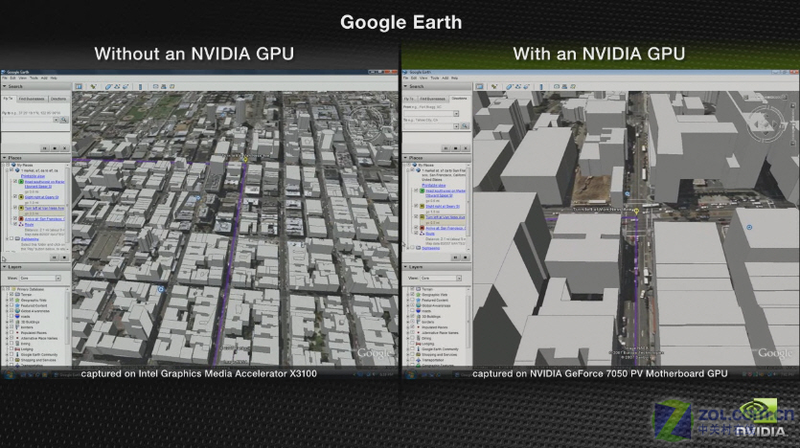Play tour button under left Search panel
Viewport: 800px width, 448px height.
pos(44,148)
